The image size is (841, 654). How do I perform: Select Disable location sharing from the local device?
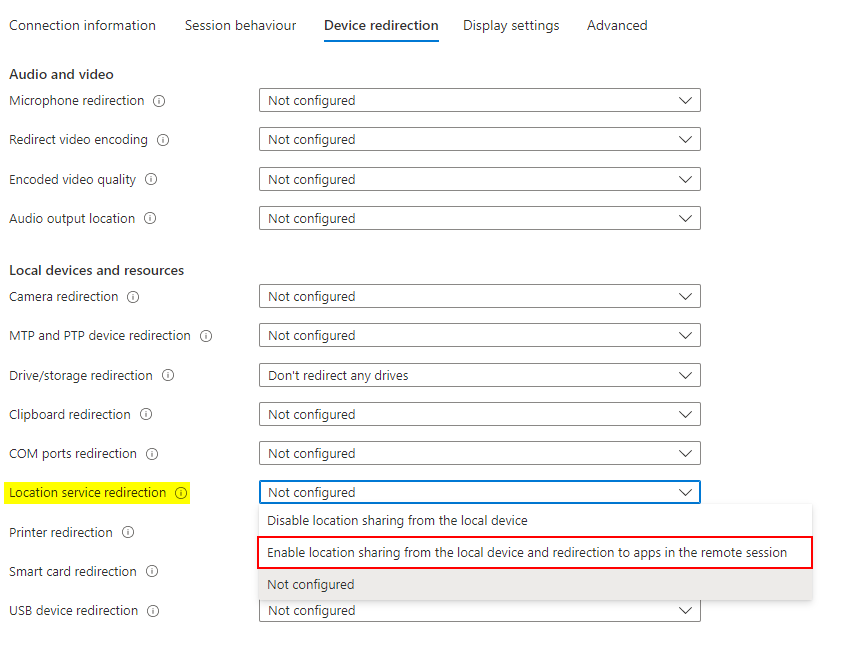pyautogui.click(x=397, y=521)
